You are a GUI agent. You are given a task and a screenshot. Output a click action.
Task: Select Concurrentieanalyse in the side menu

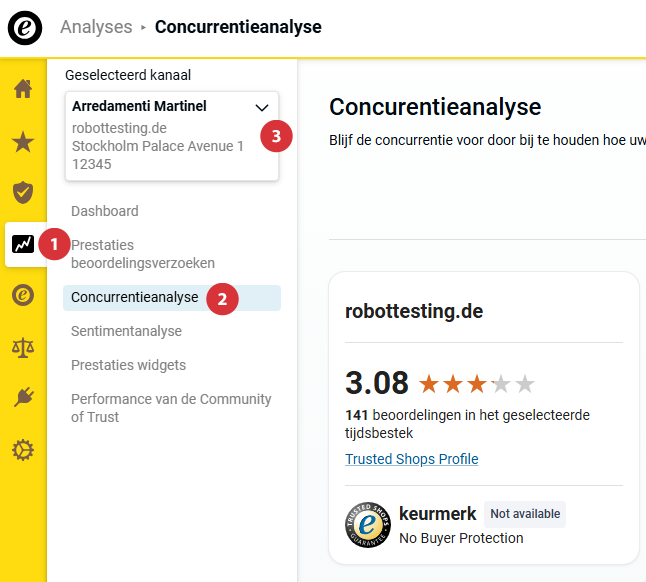(135, 298)
